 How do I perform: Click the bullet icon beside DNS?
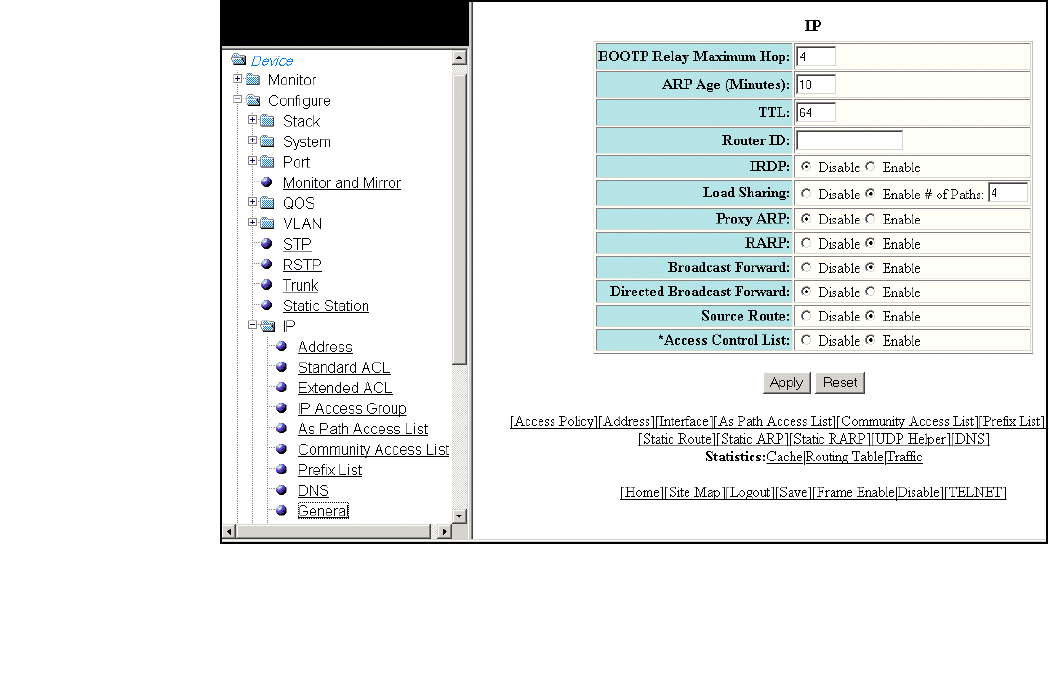pyautogui.click(x=282, y=490)
